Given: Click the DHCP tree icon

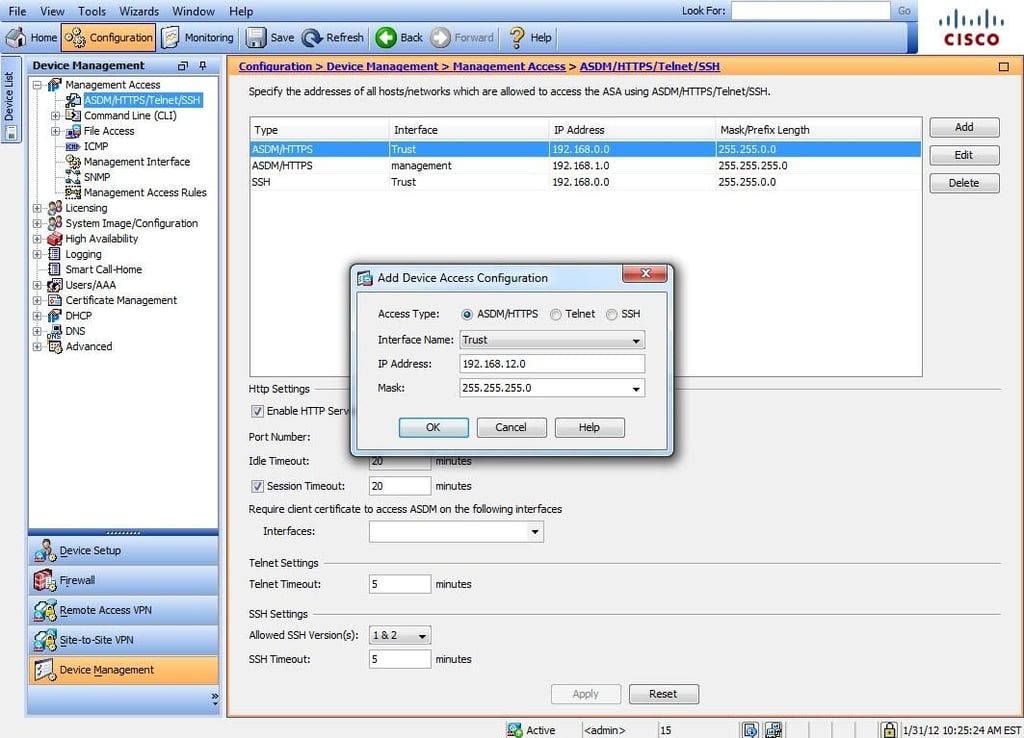Looking at the screenshot, I should (x=55, y=315).
